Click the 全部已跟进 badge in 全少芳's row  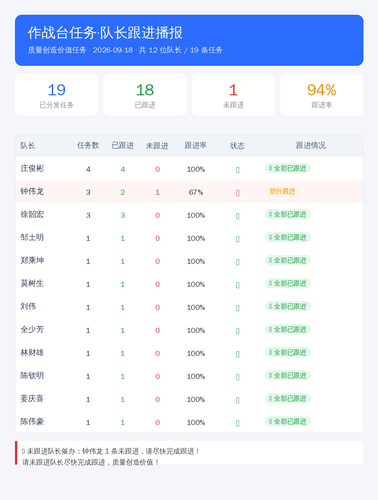coord(288,329)
